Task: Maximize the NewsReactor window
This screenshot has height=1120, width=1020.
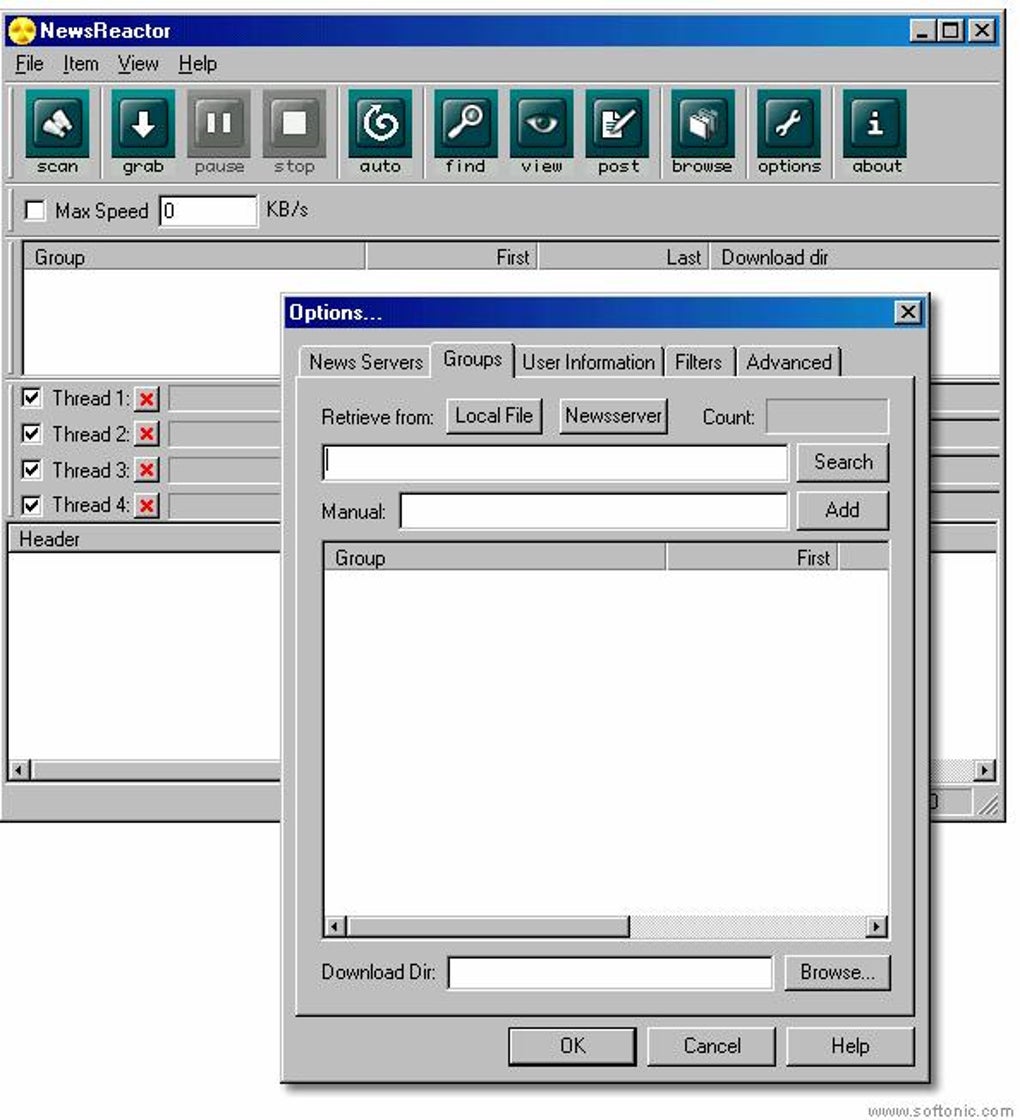Action: pyautogui.click(x=951, y=31)
